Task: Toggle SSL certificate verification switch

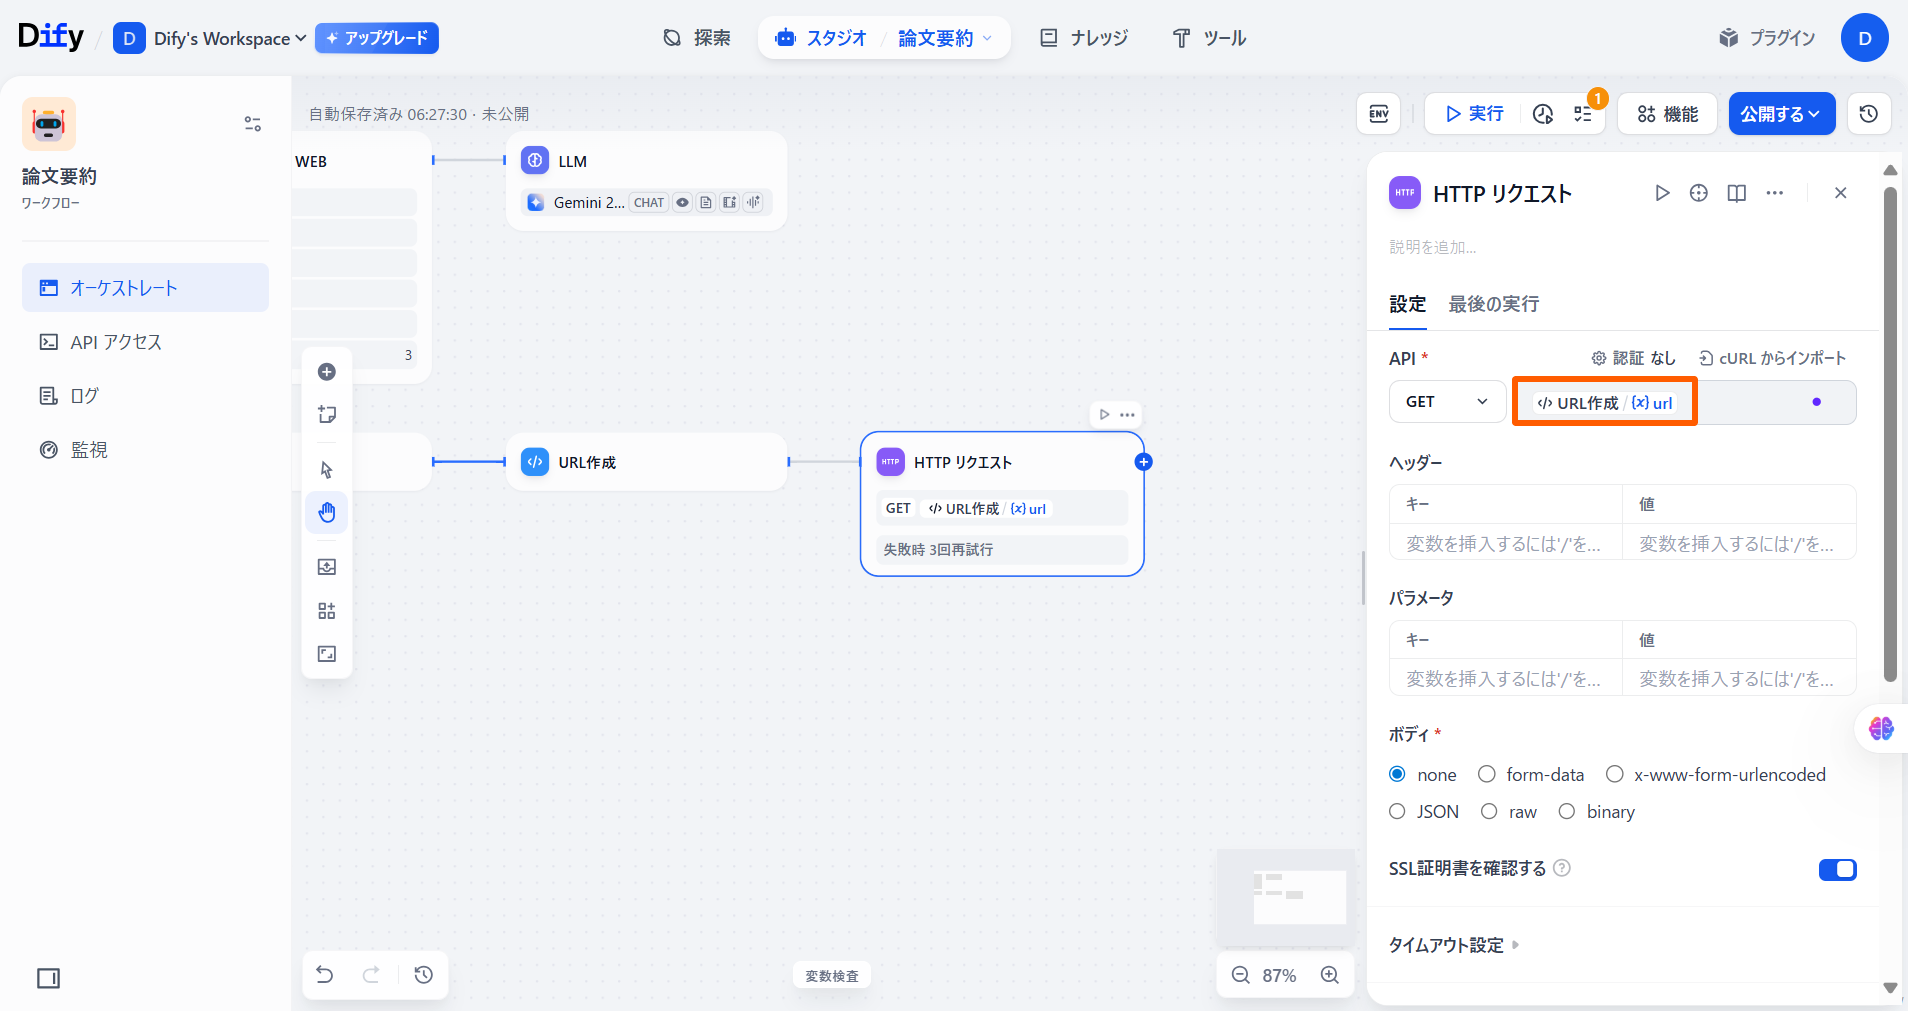Action: 1837,869
